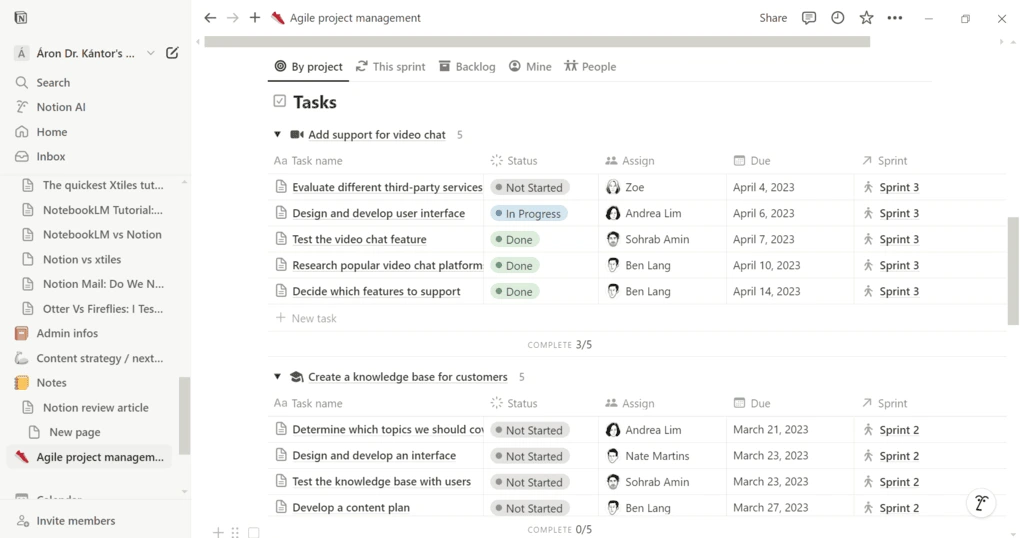Open NotebookLM vs Notion page
The width and height of the screenshot is (1020, 538).
coord(102,234)
